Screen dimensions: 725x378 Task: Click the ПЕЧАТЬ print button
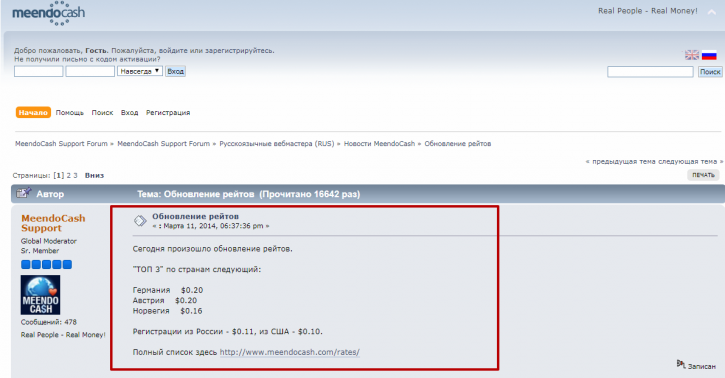point(703,175)
